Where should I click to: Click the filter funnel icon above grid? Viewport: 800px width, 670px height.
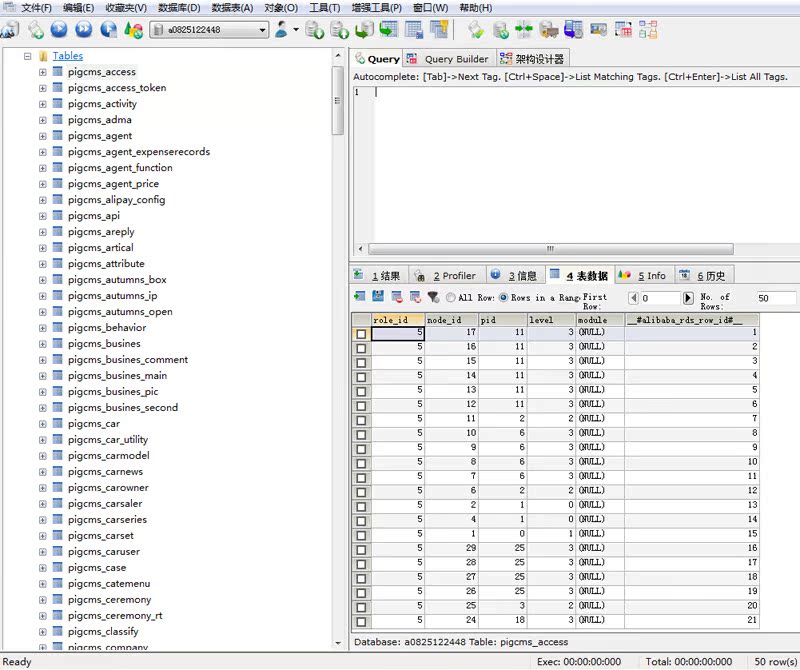[433, 297]
